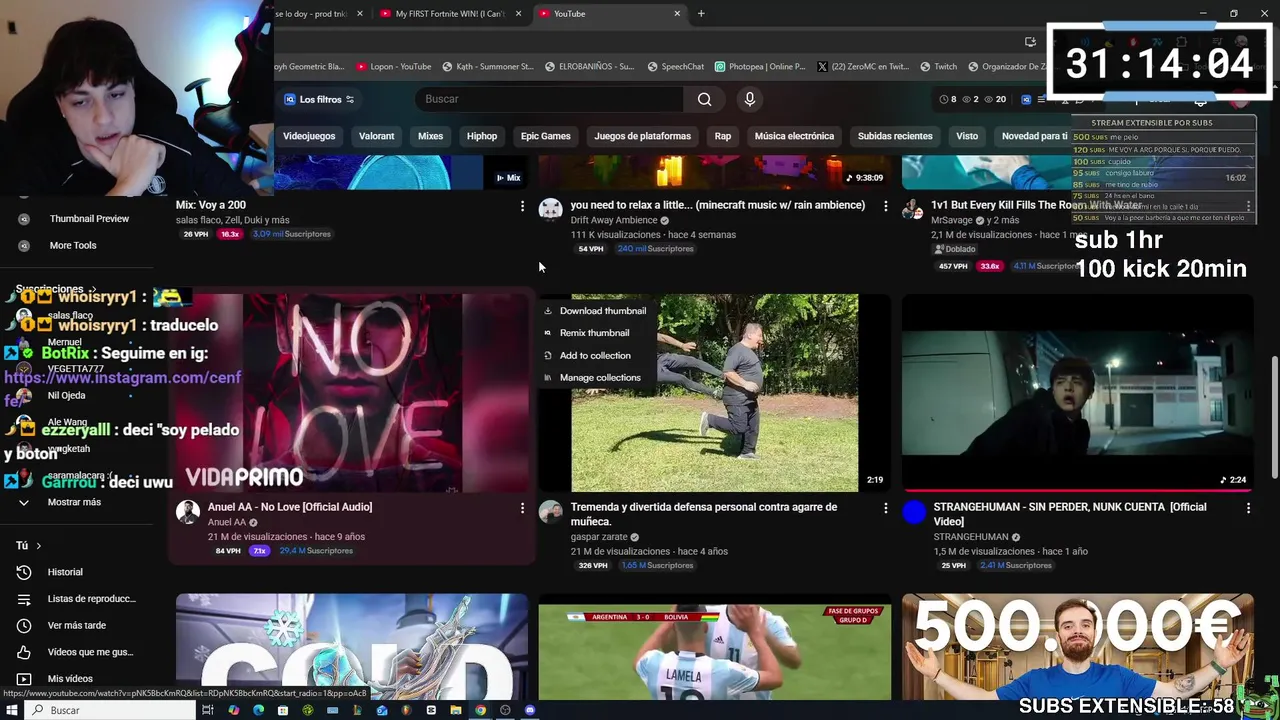Image resolution: width=1280 pixels, height=720 pixels.
Task: Open the gaspar zarate channel name link
Action: 598,537
